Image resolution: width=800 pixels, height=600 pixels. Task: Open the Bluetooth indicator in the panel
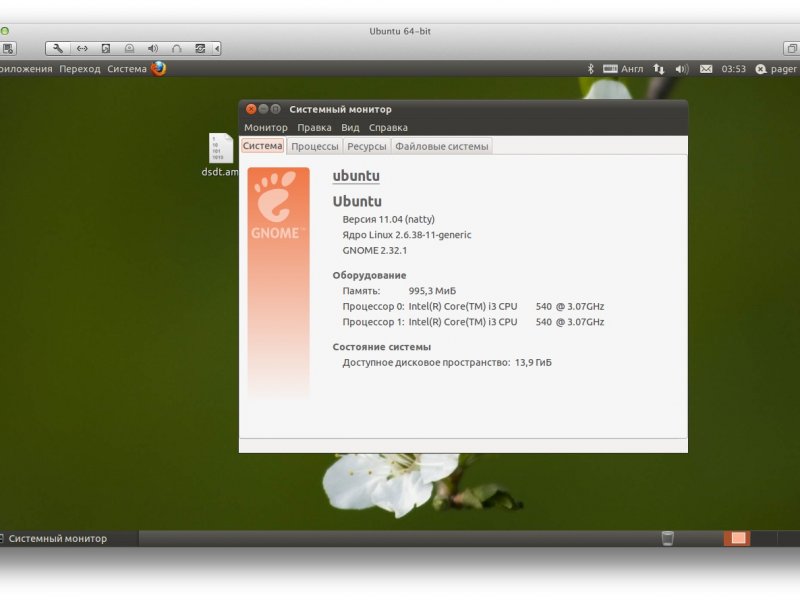point(590,68)
